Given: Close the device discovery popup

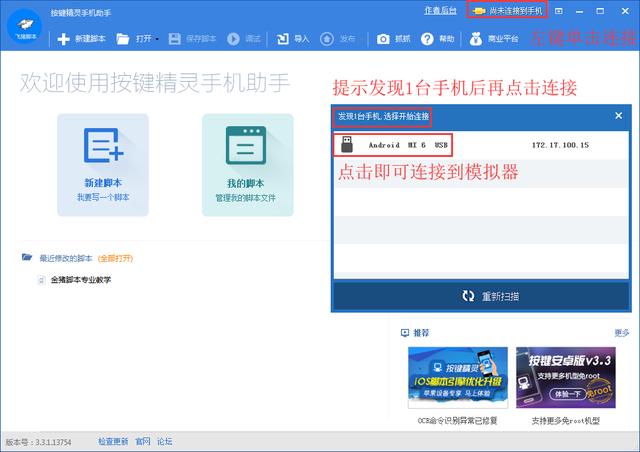Looking at the screenshot, I should click(618, 116).
